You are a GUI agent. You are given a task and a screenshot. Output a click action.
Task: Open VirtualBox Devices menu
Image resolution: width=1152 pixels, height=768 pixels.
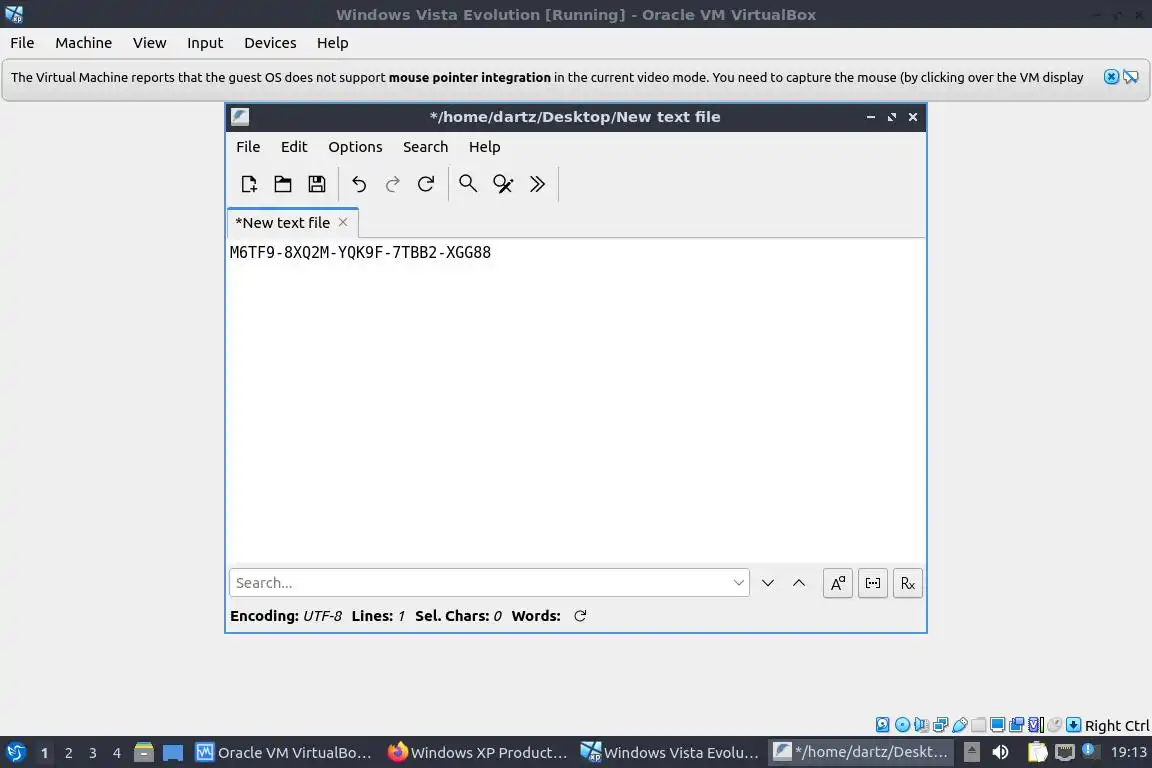tap(270, 43)
